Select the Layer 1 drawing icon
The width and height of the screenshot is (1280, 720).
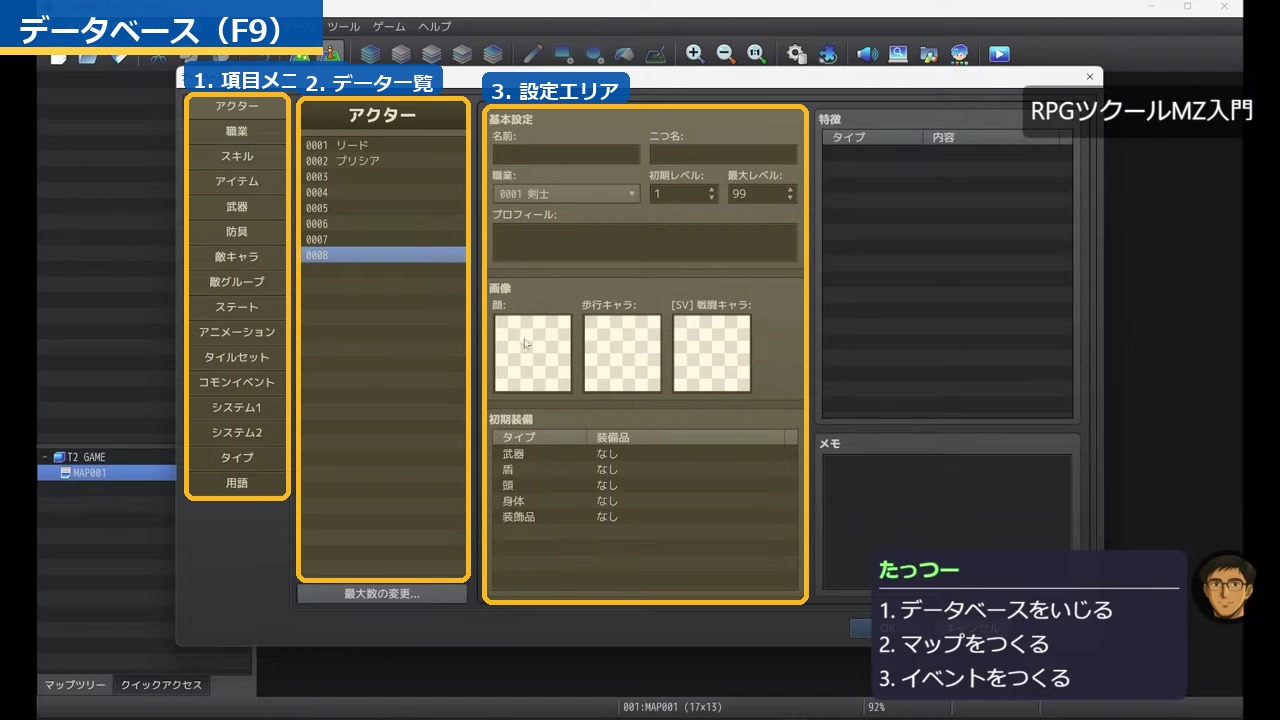click(x=401, y=54)
